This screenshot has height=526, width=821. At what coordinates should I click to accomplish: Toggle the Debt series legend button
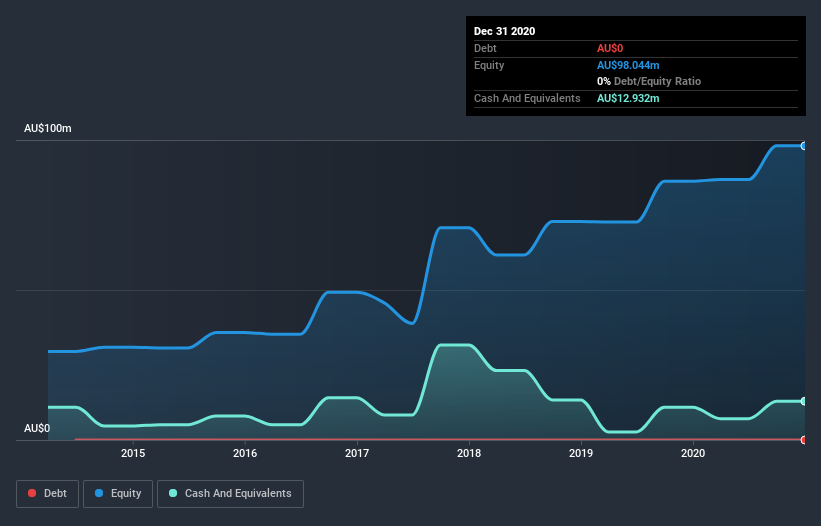point(48,494)
